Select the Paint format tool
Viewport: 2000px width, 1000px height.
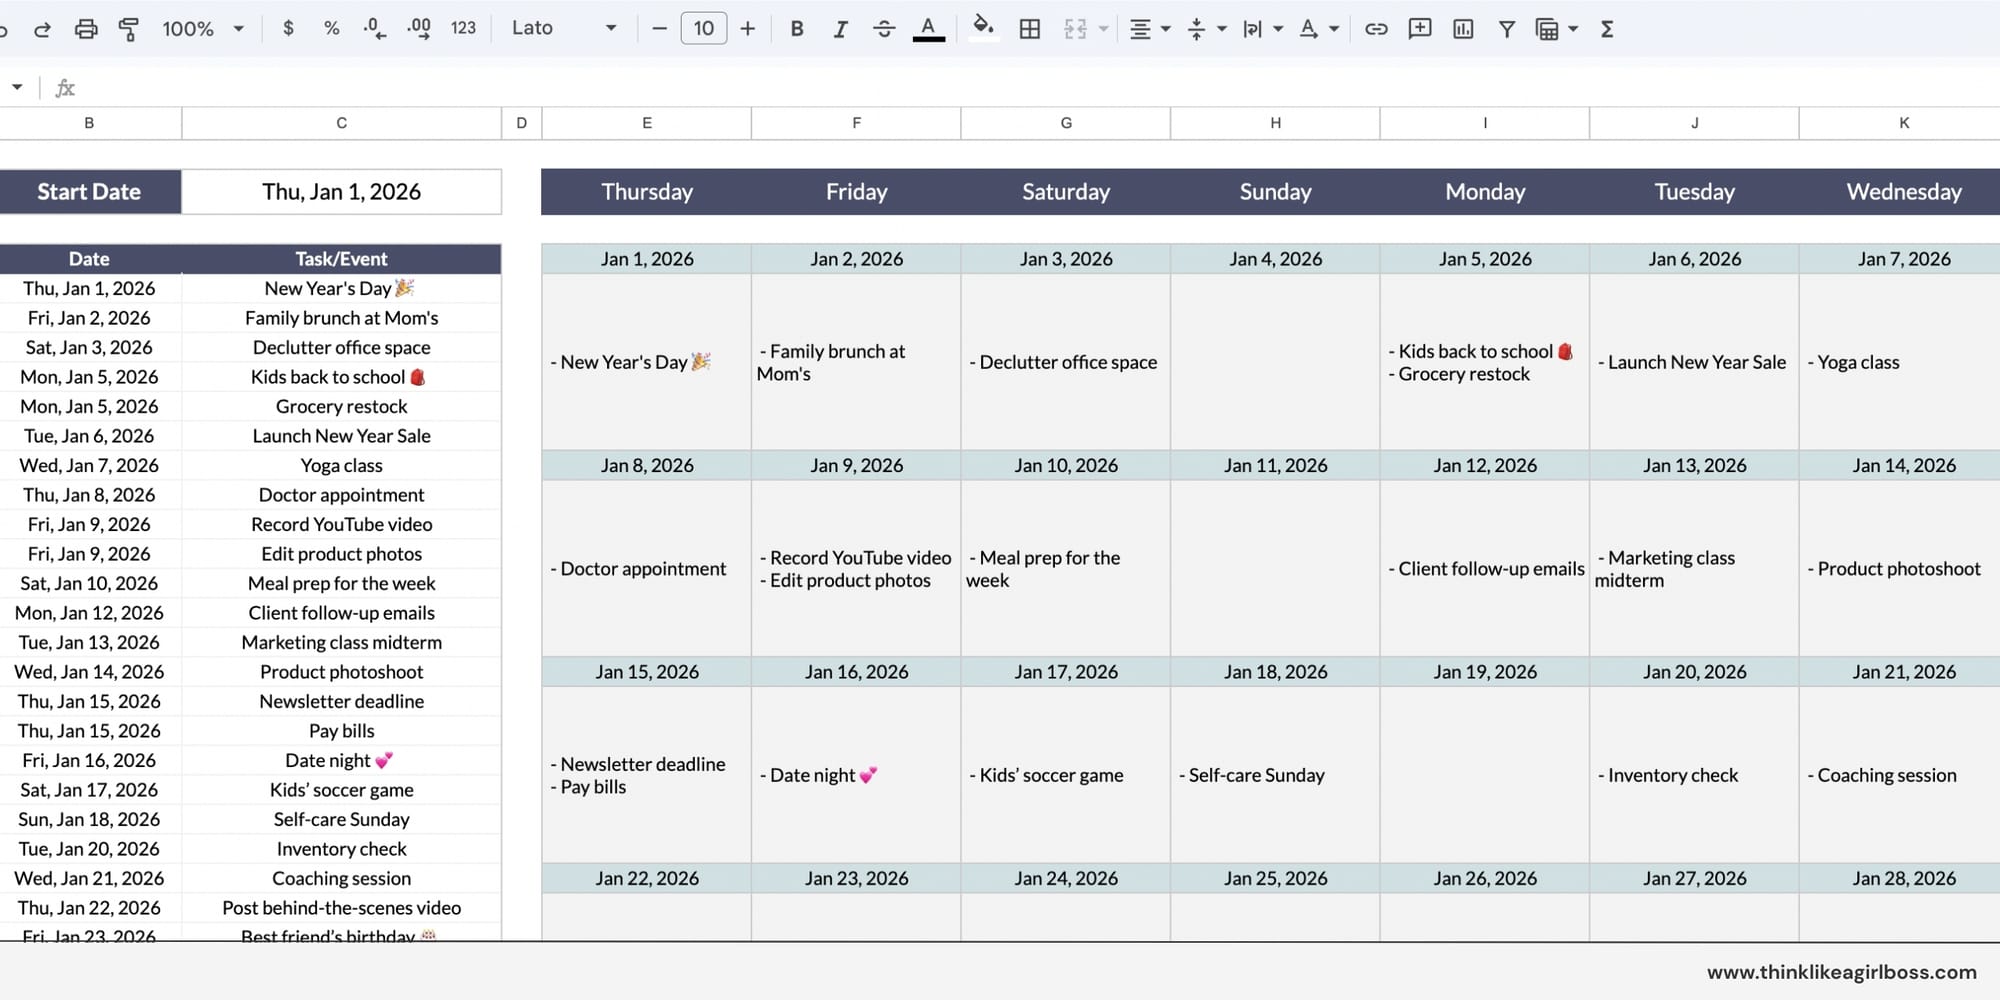click(128, 29)
